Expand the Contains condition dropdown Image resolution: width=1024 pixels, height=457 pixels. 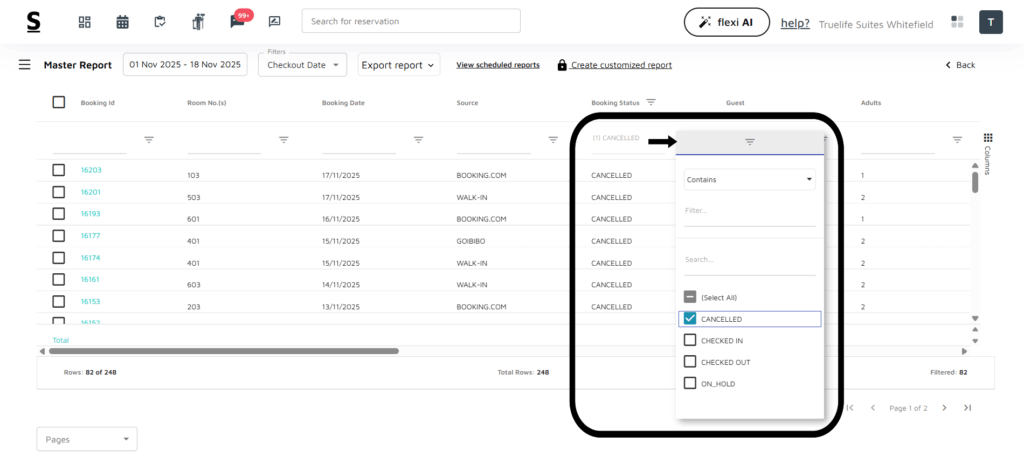click(749, 180)
